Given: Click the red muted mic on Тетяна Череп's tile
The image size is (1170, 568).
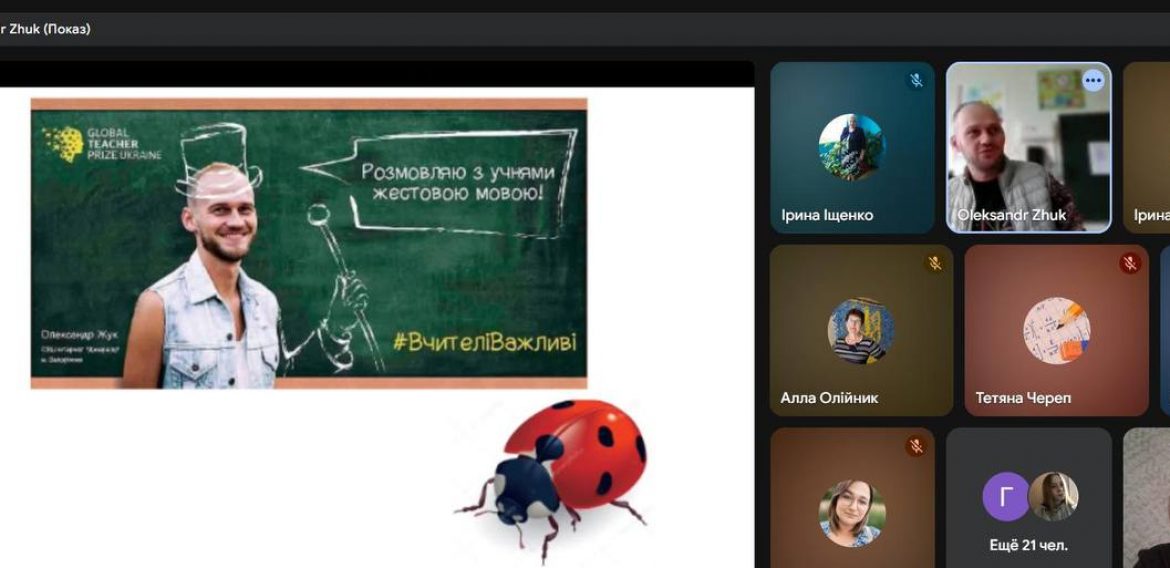Looking at the screenshot, I should tap(1130, 263).
